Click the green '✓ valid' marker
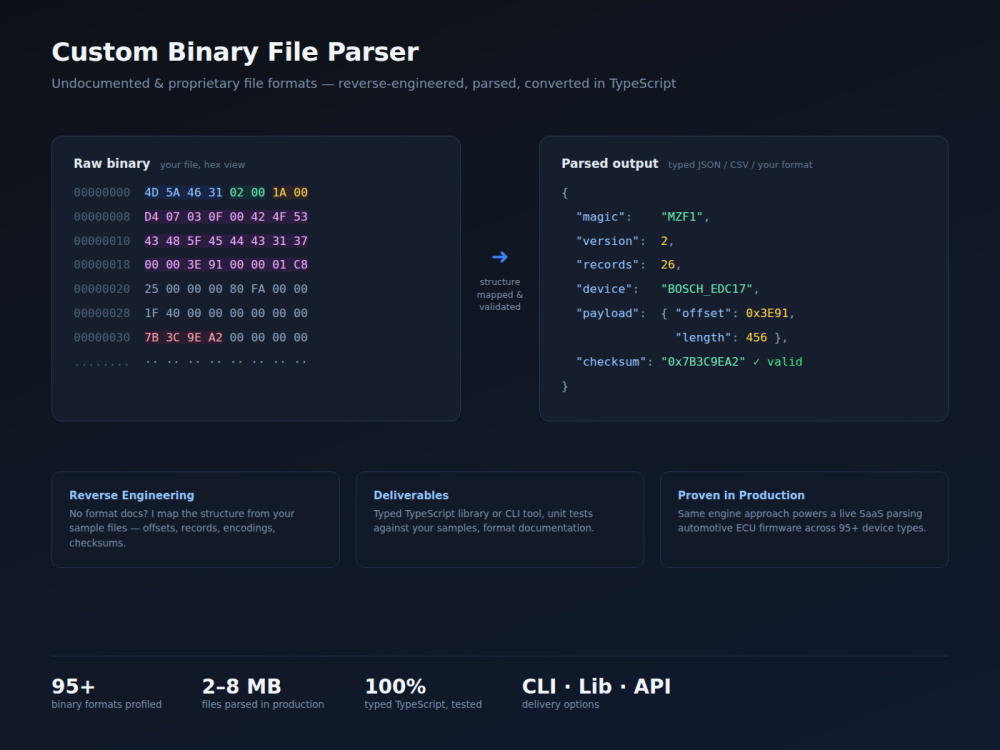The height and width of the screenshot is (750, 1000). pyautogui.click(x=777, y=362)
